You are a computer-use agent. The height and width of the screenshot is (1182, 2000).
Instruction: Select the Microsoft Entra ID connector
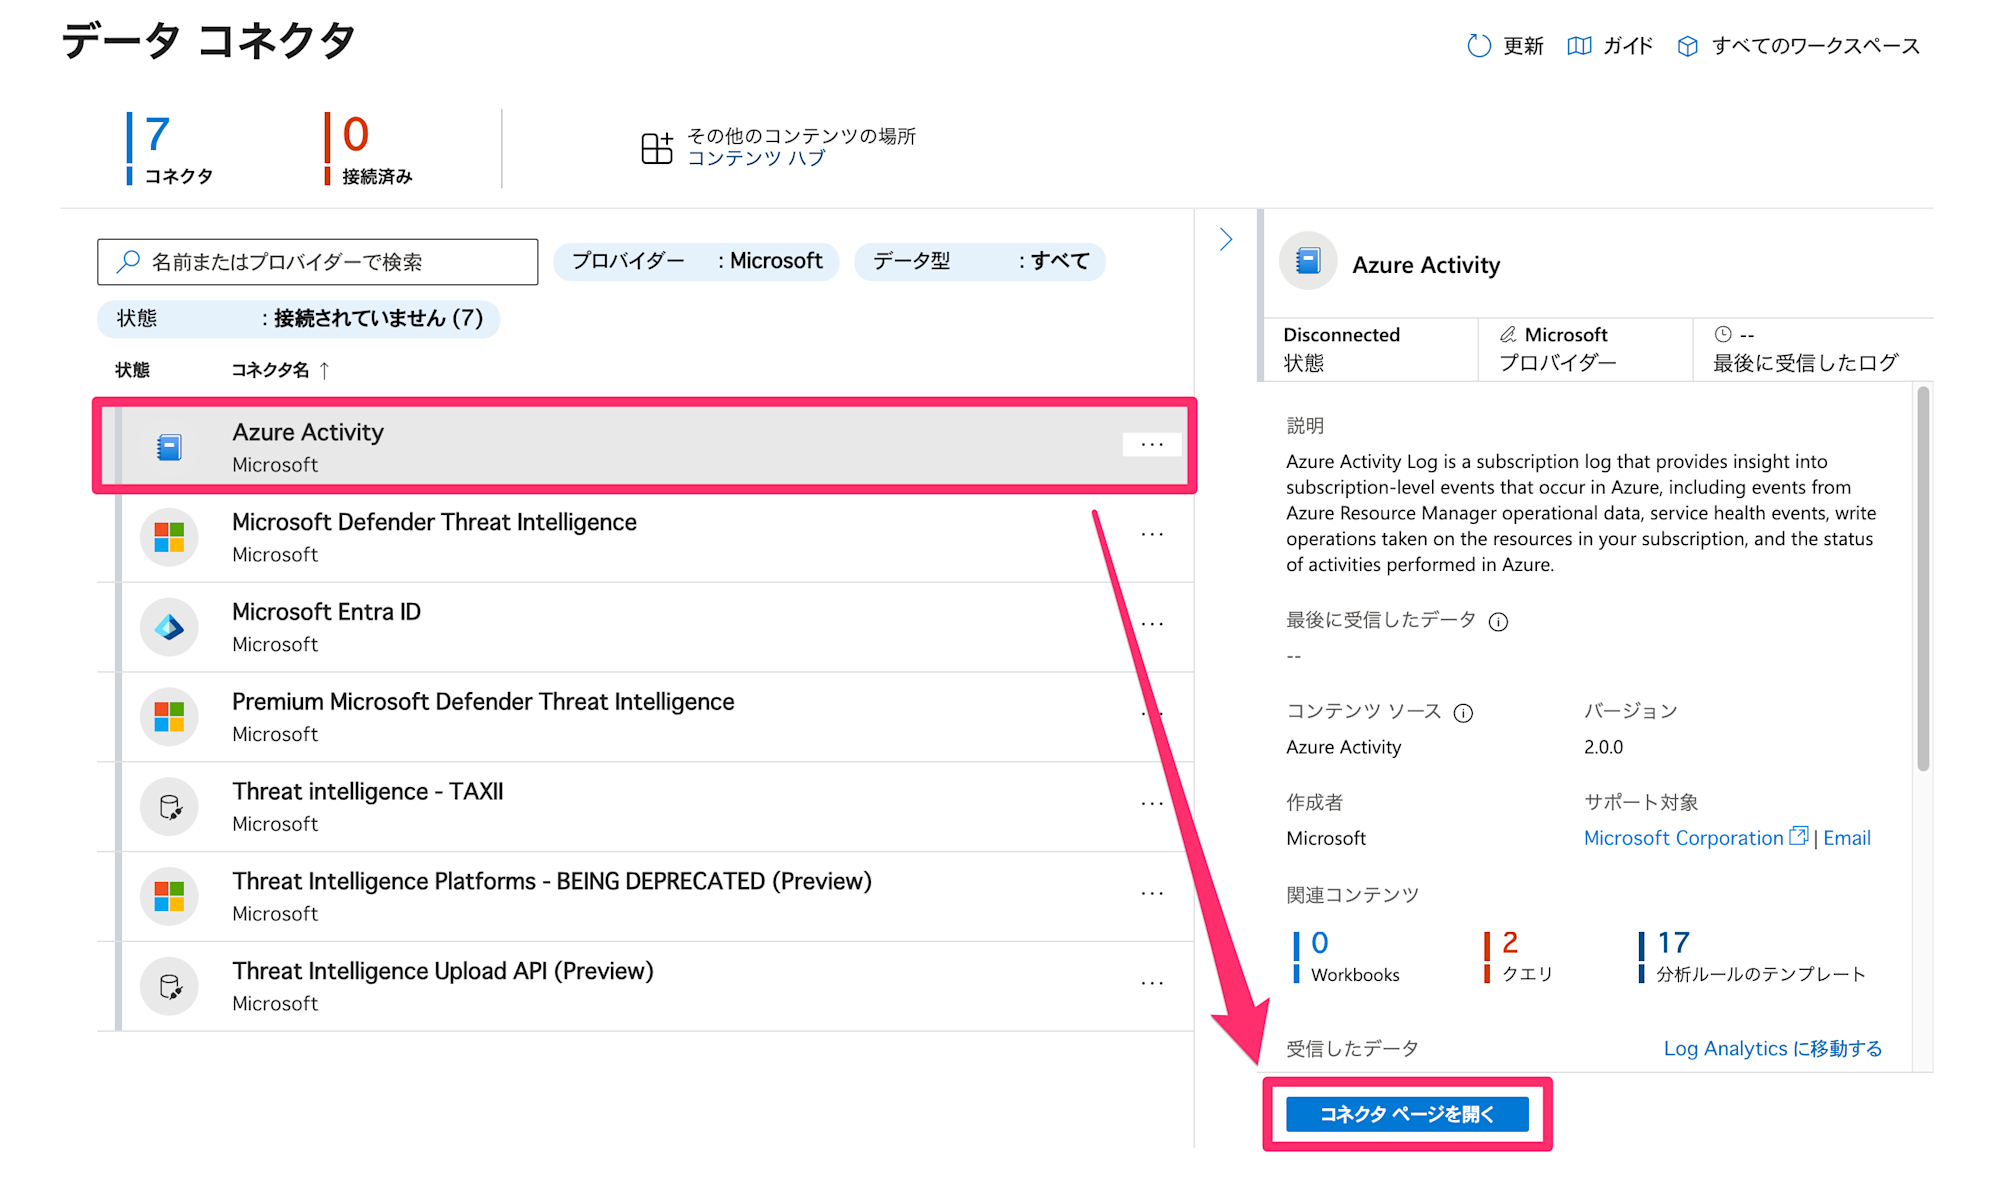(x=645, y=627)
